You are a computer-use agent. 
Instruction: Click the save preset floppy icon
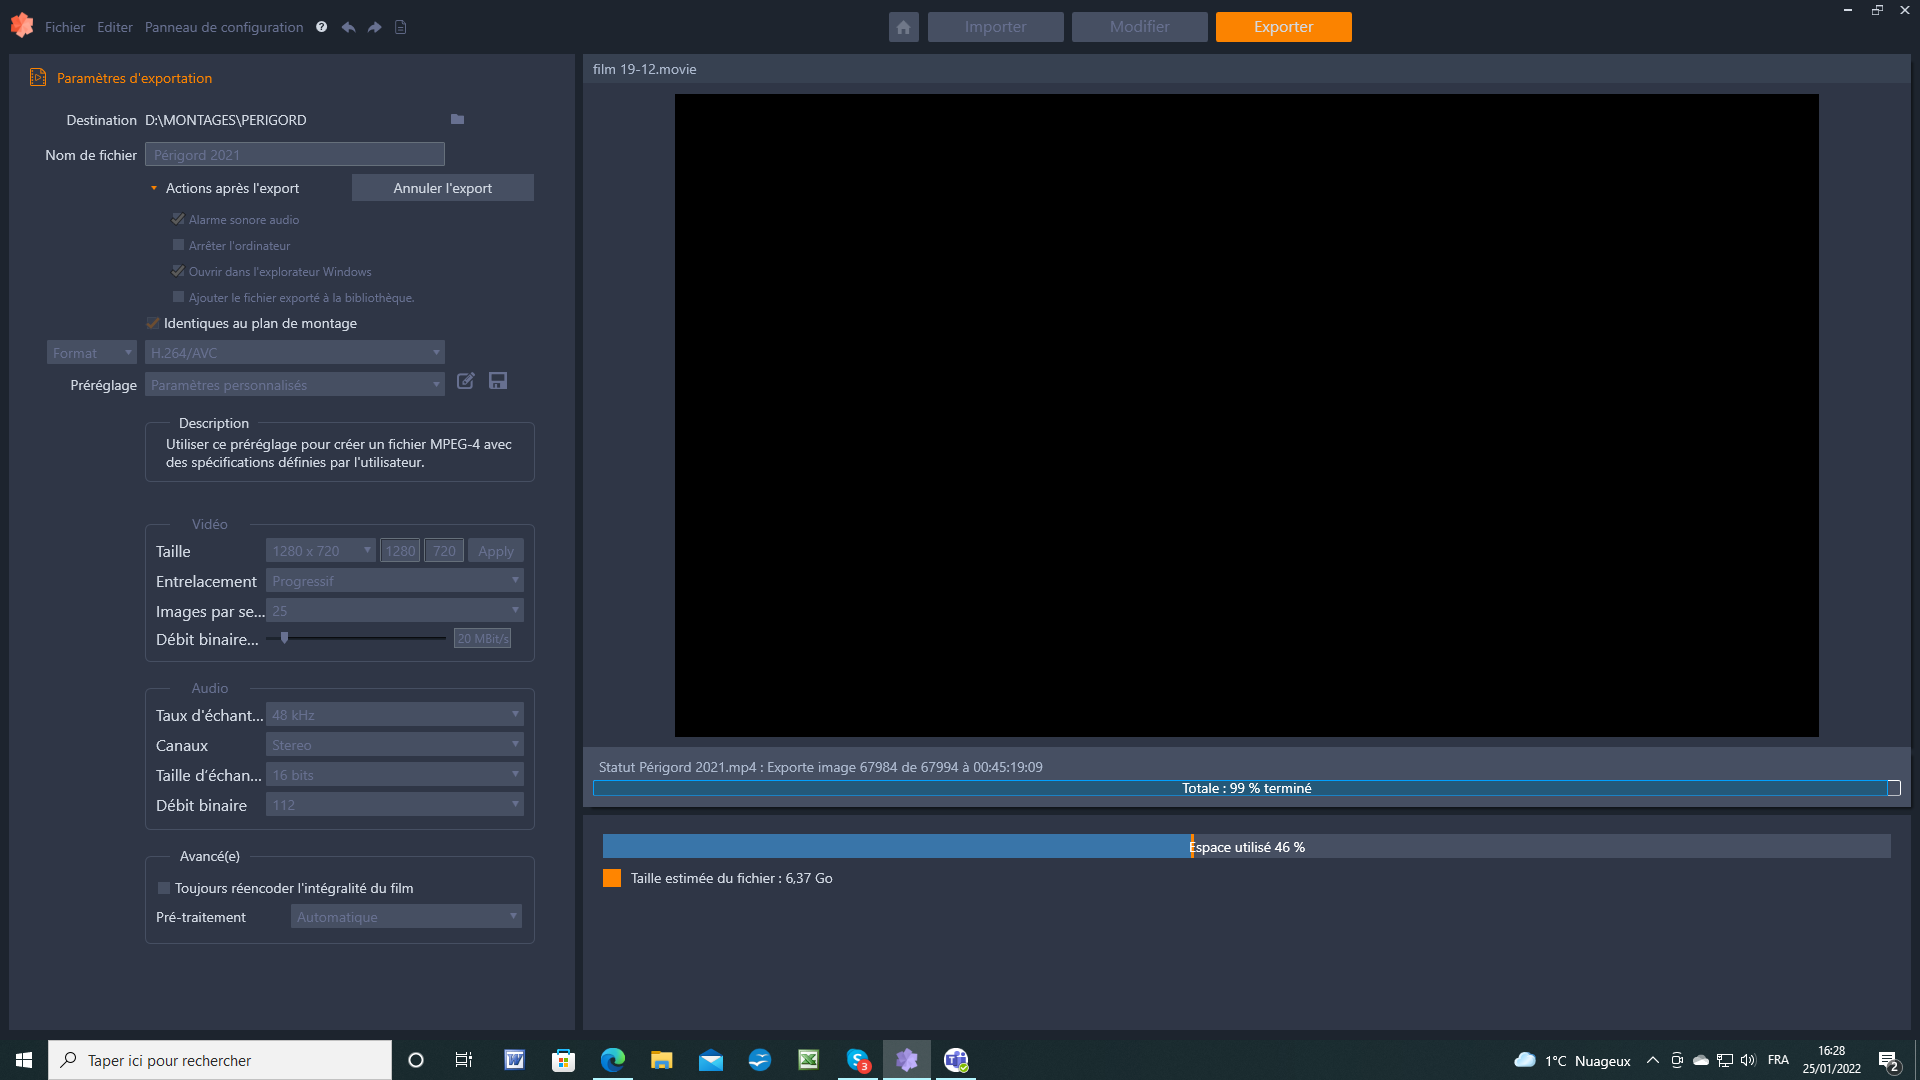tap(498, 381)
